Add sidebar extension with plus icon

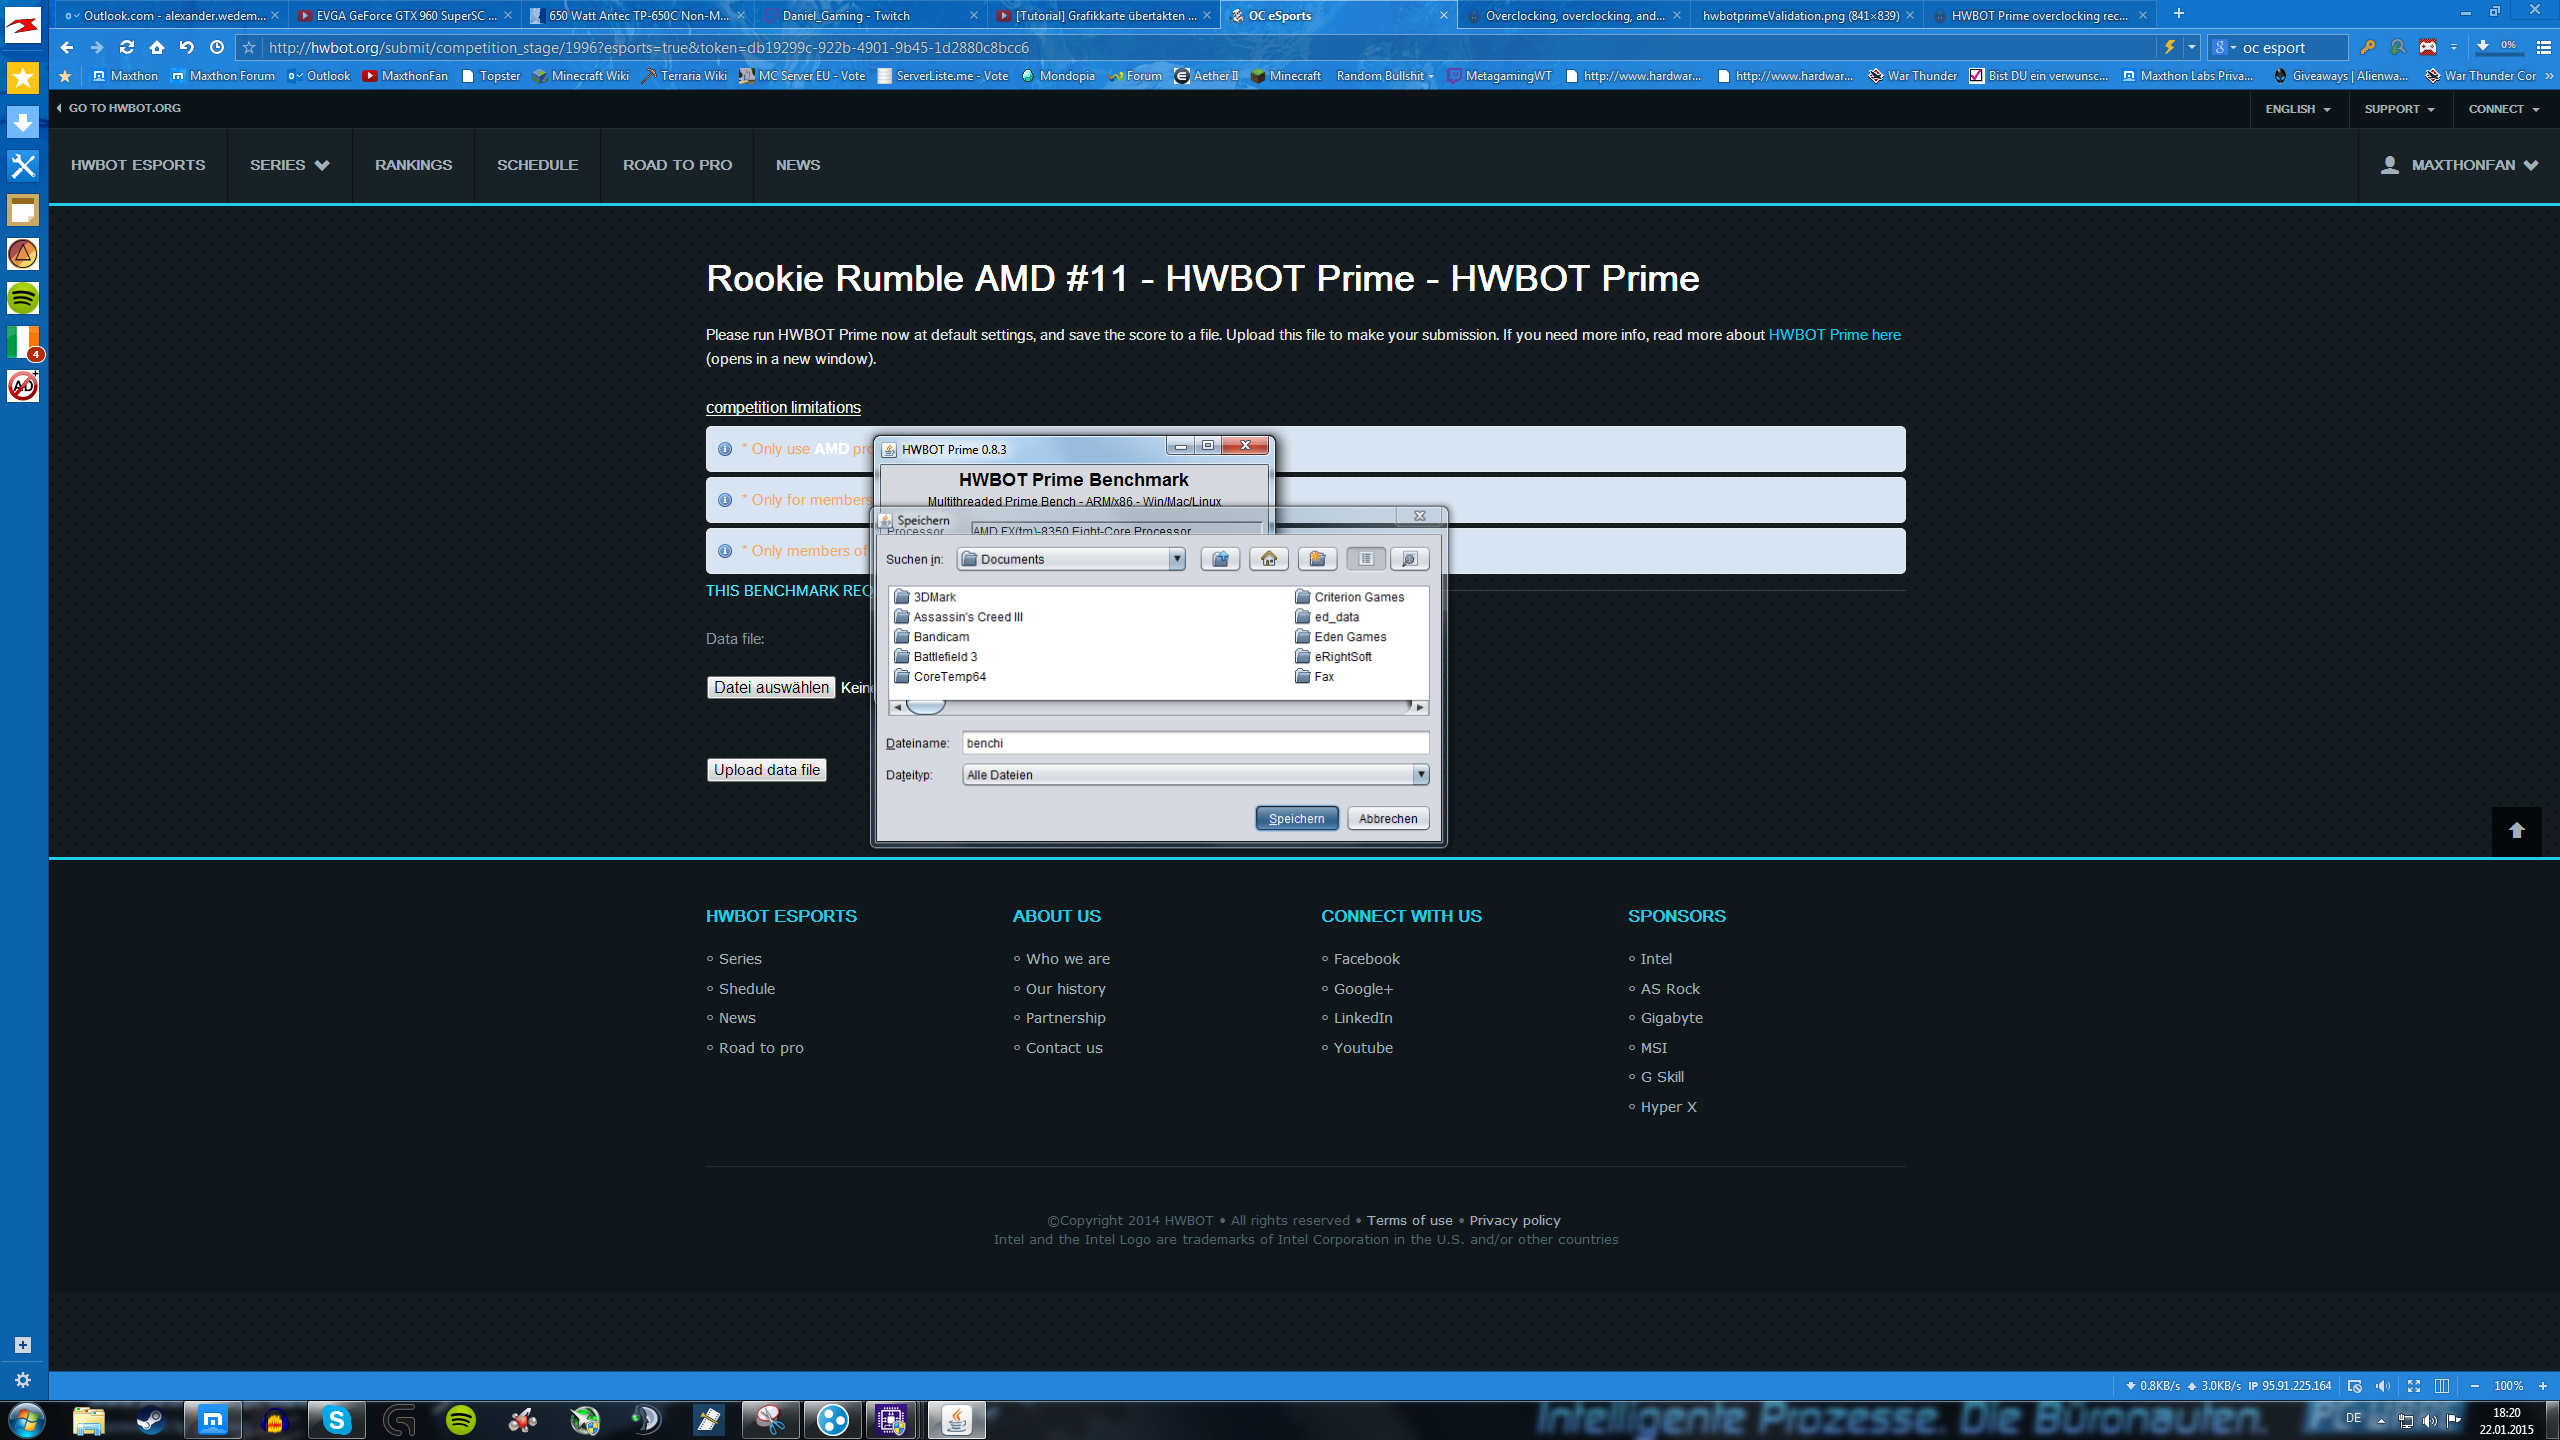(23, 1345)
